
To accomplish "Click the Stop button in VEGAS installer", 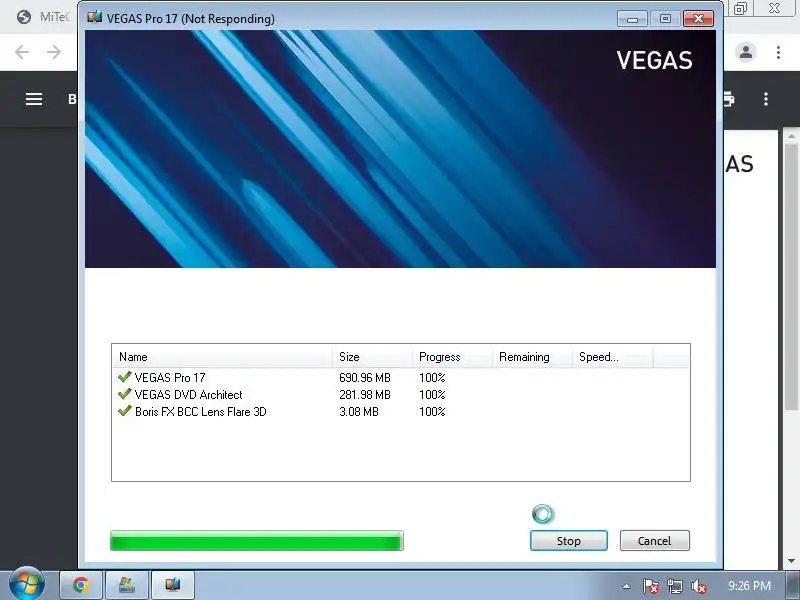I will (x=568, y=541).
